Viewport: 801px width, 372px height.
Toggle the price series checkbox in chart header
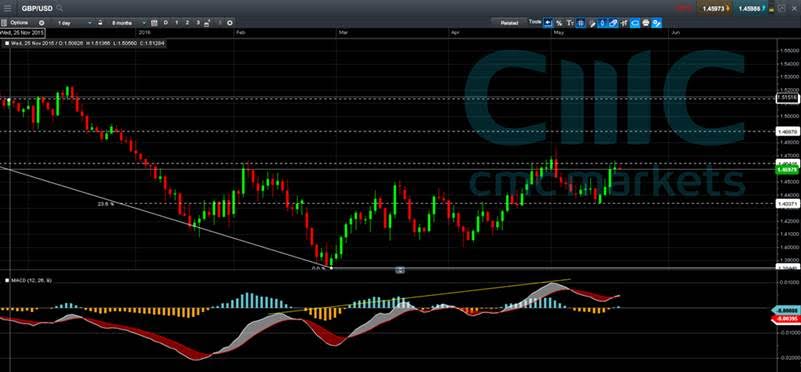[x=6, y=43]
